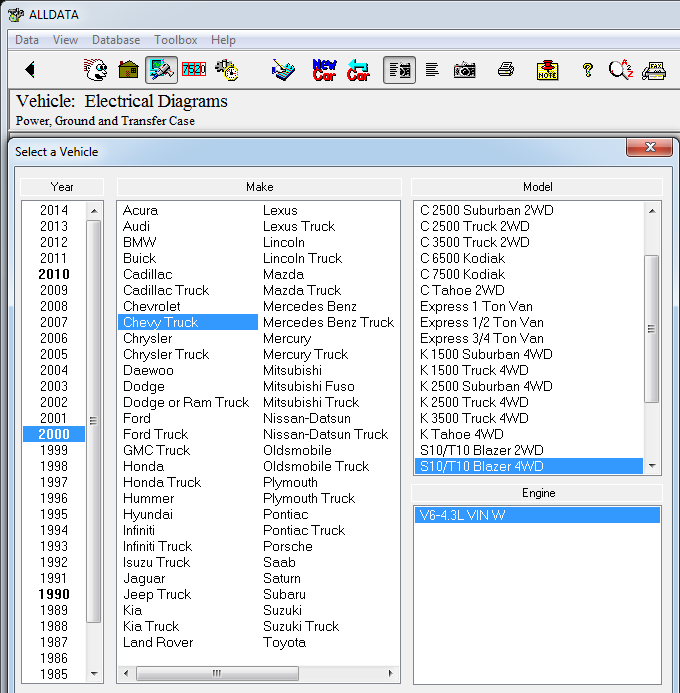This screenshot has width=680, height=693.
Task: Open the gears and clock labor icon
Action: pos(227,70)
